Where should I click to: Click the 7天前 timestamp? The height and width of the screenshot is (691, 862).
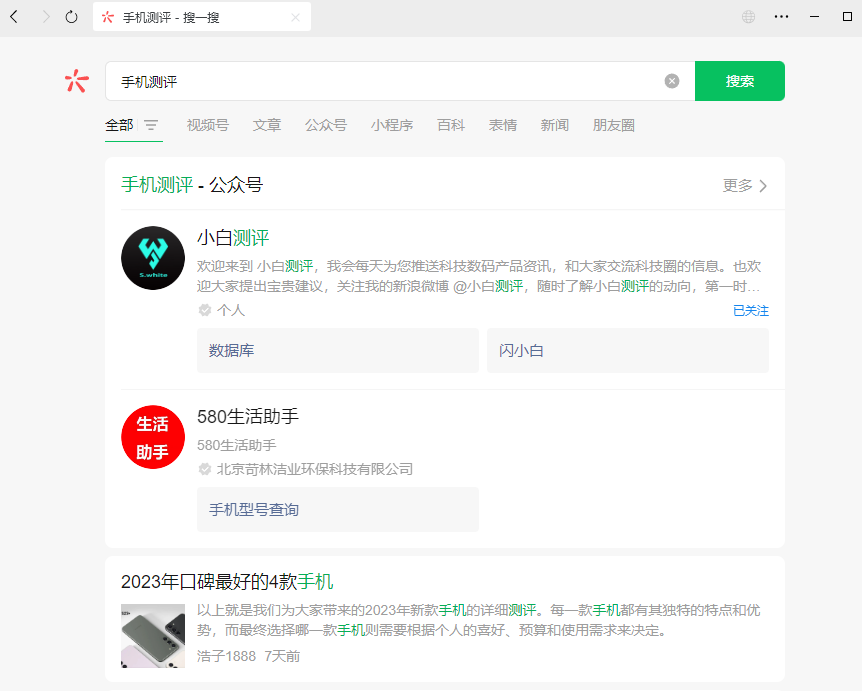[282, 656]
